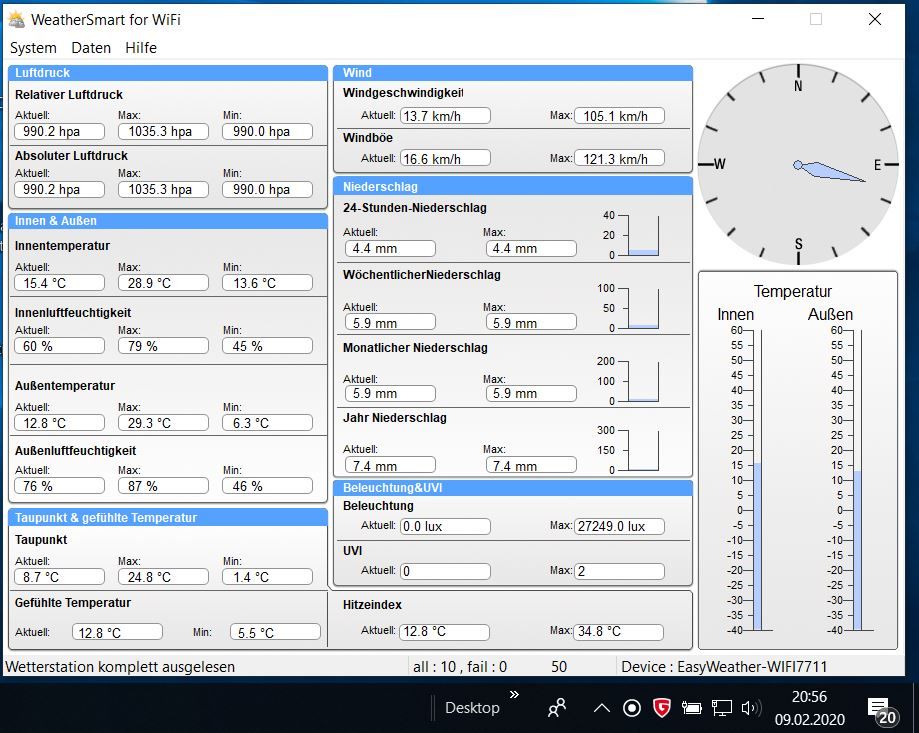This screenshot has width=919, height=733.
Task: Expand hidden tray icons with the chevron
Action: (x=601, y=708)
